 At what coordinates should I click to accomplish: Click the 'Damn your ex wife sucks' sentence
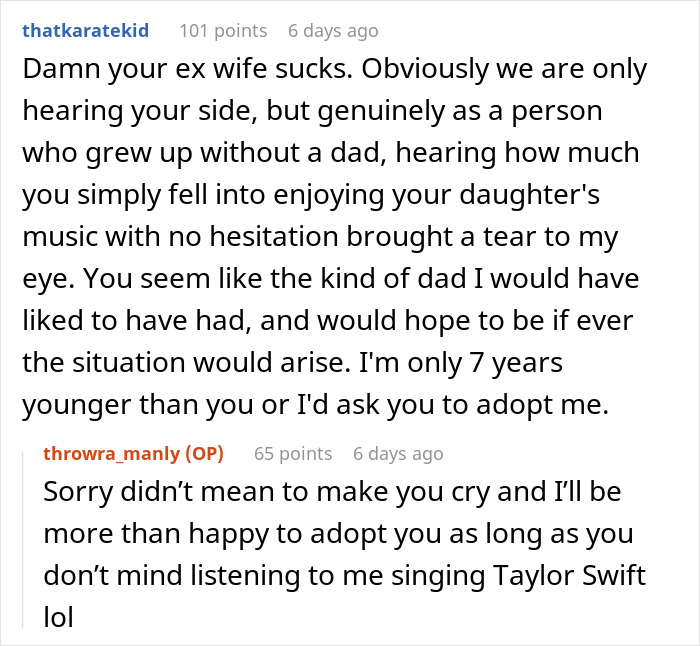[188, 69]
